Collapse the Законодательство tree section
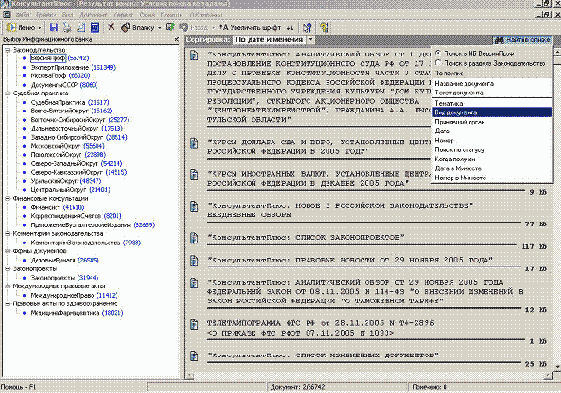This screenshot has height=393, width=561. coord(8,50)
